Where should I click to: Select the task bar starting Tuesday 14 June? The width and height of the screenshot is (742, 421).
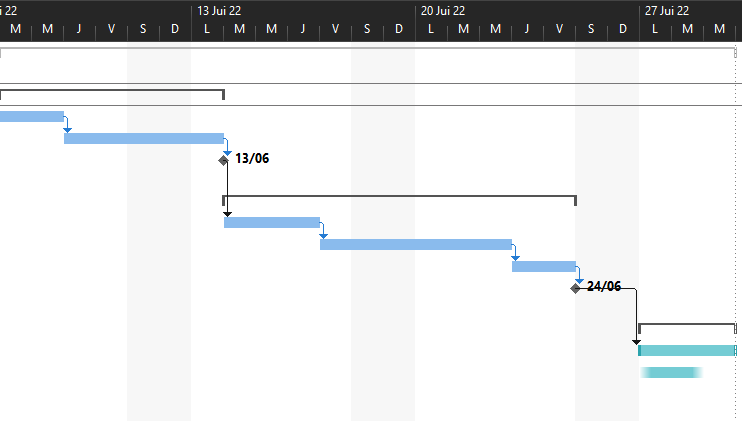tap(272, 222)
